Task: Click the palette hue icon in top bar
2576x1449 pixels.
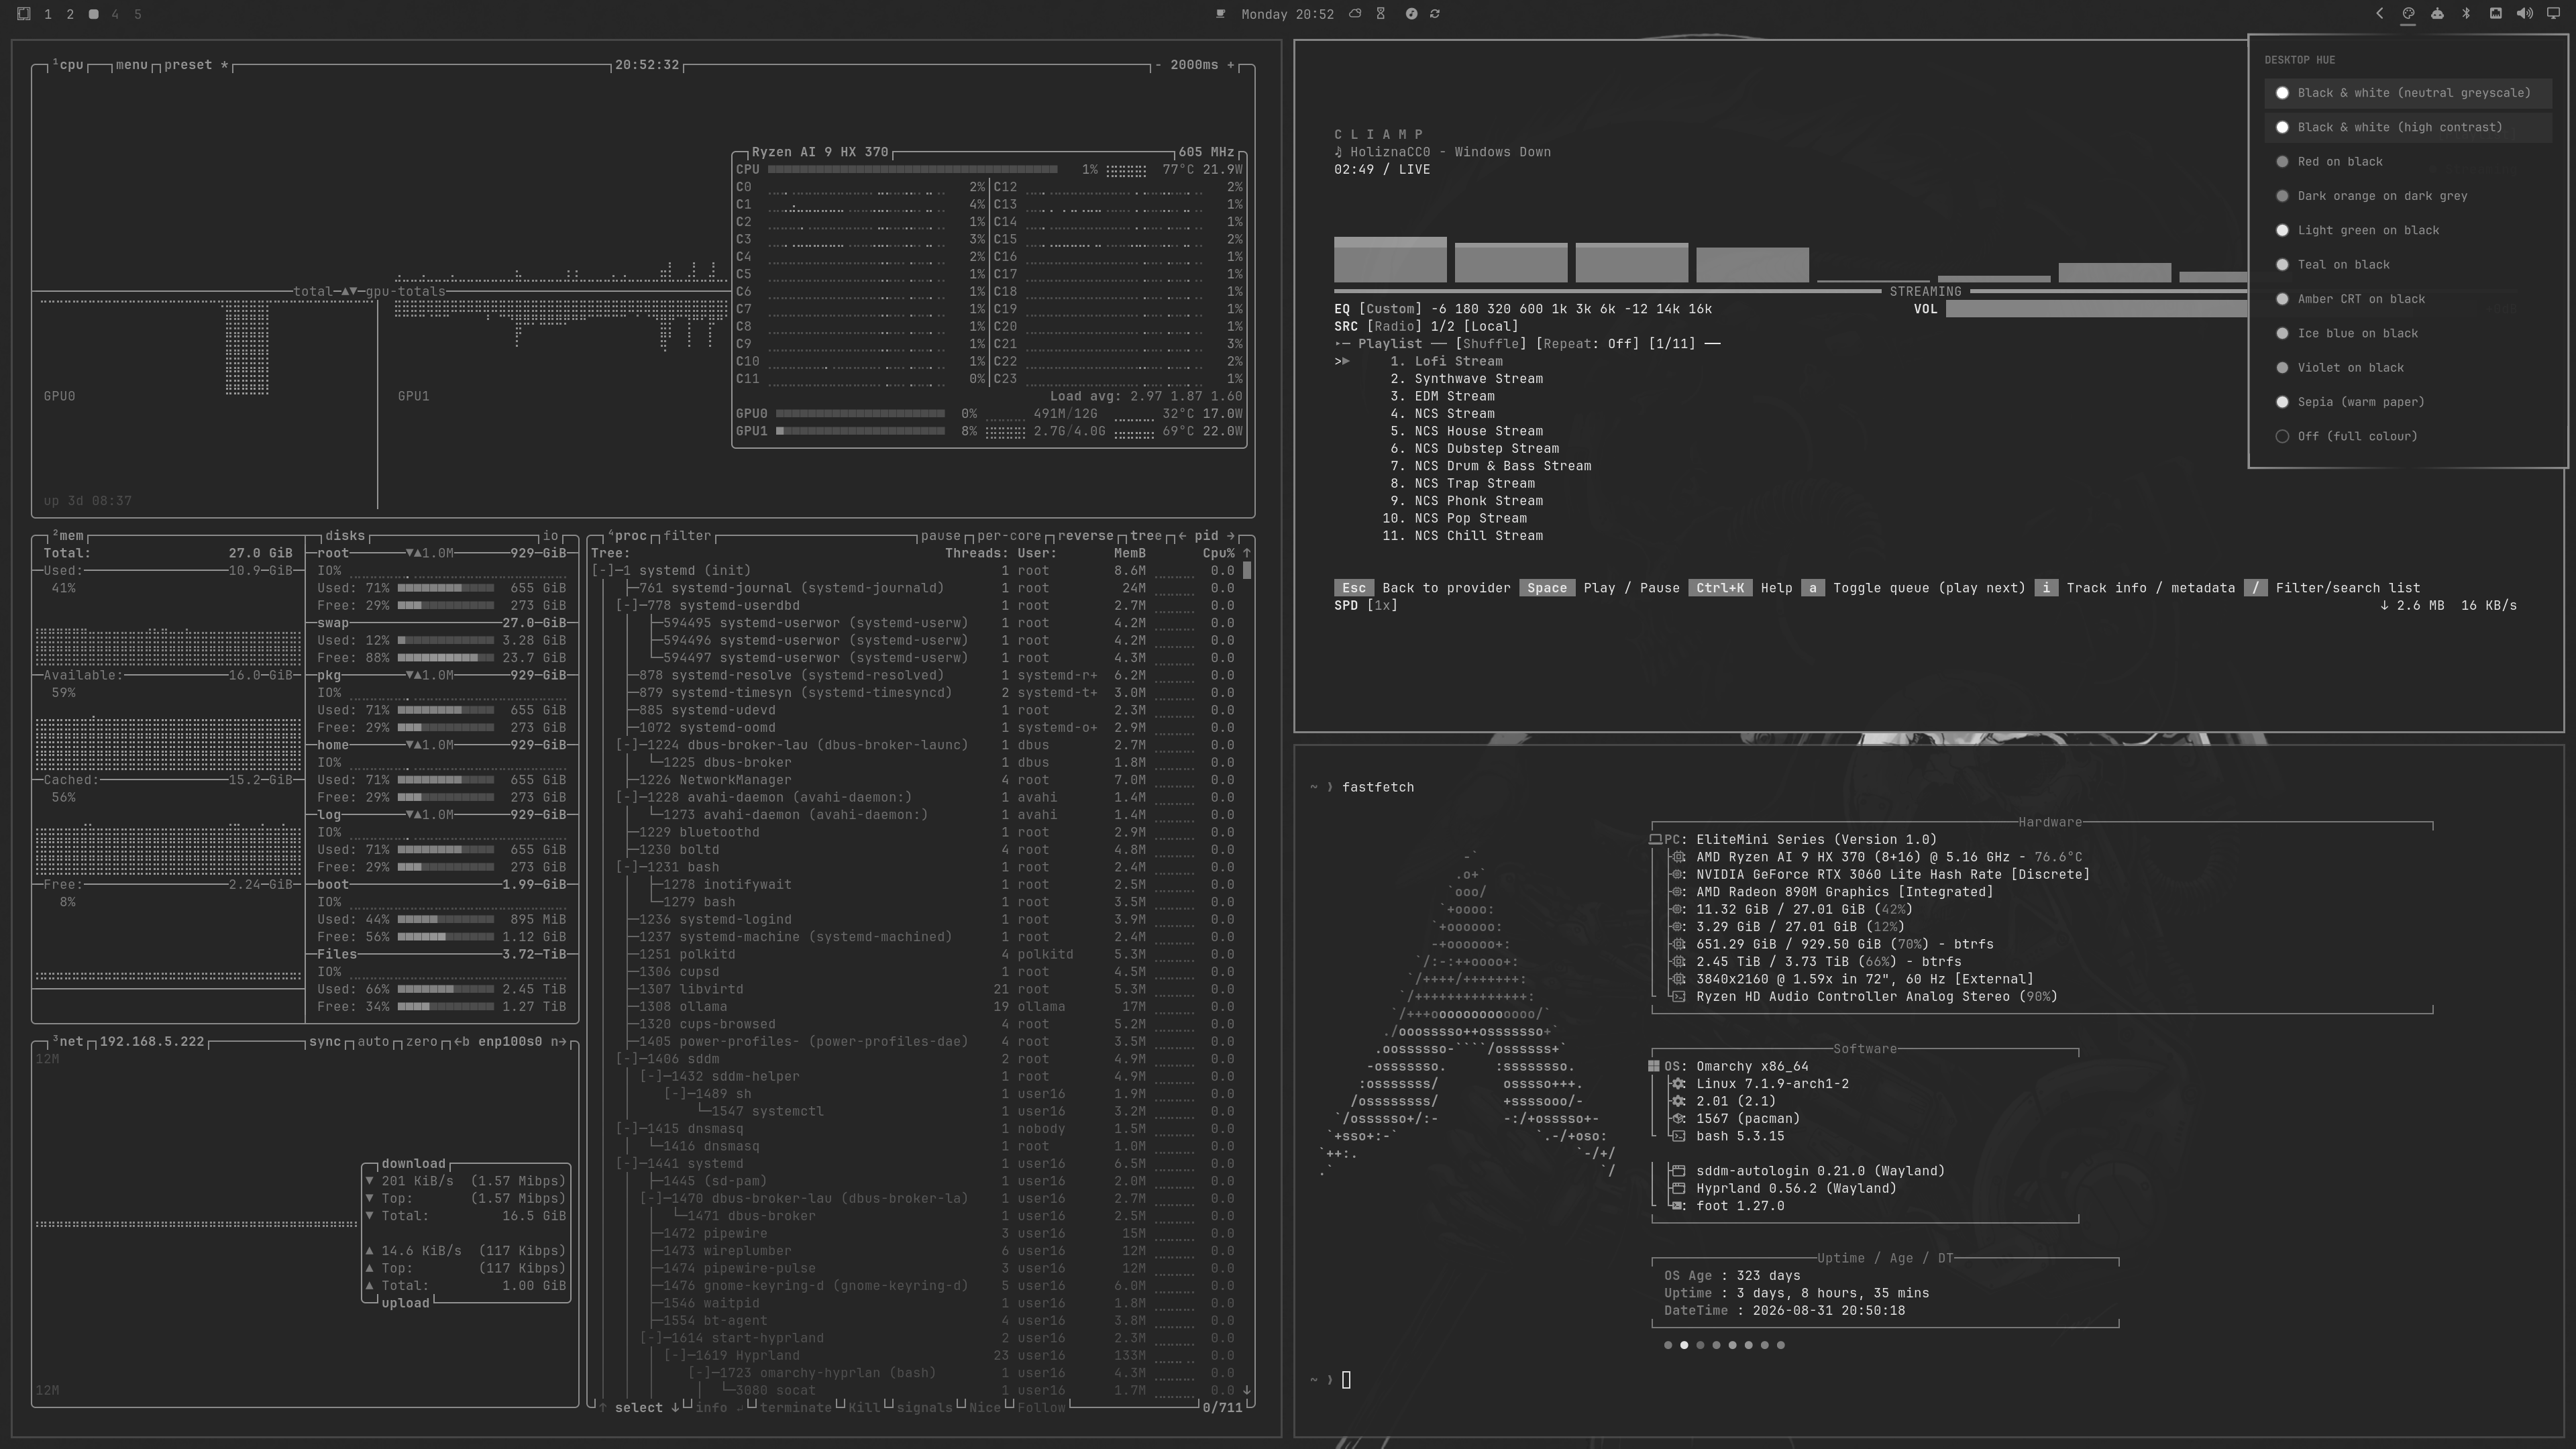Action: click(2408, 14)
